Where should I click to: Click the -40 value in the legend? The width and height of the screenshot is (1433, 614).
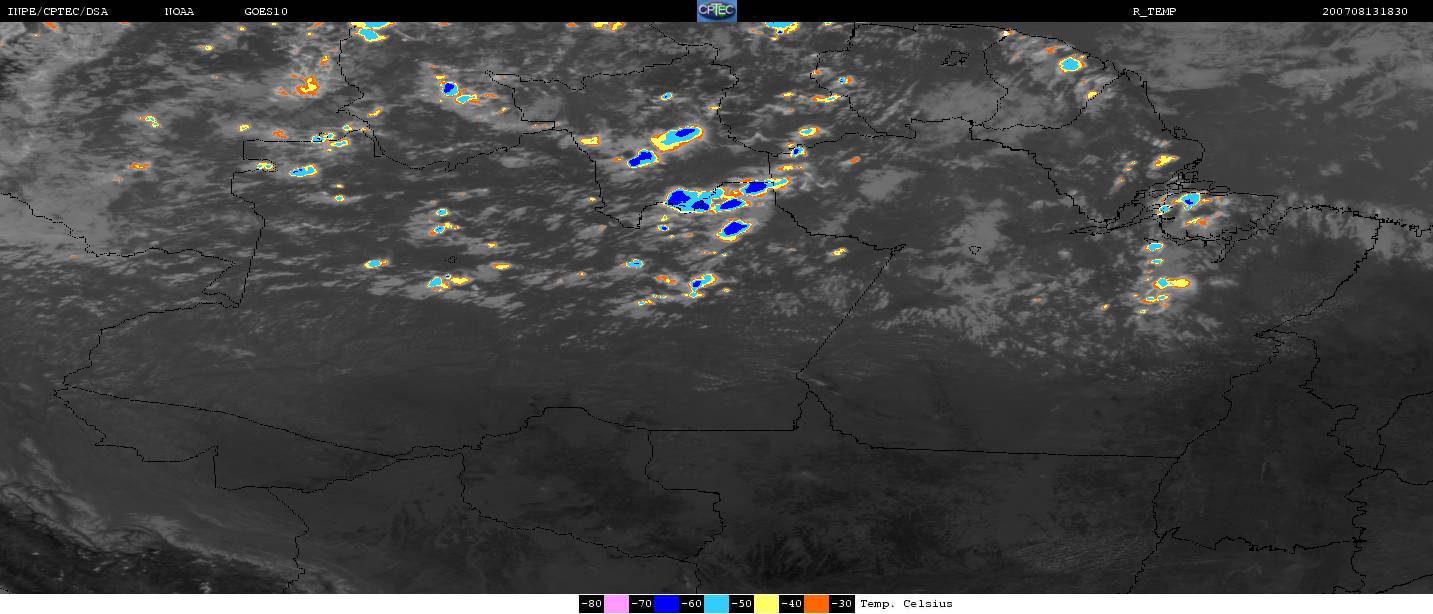(x=791, y=604)
